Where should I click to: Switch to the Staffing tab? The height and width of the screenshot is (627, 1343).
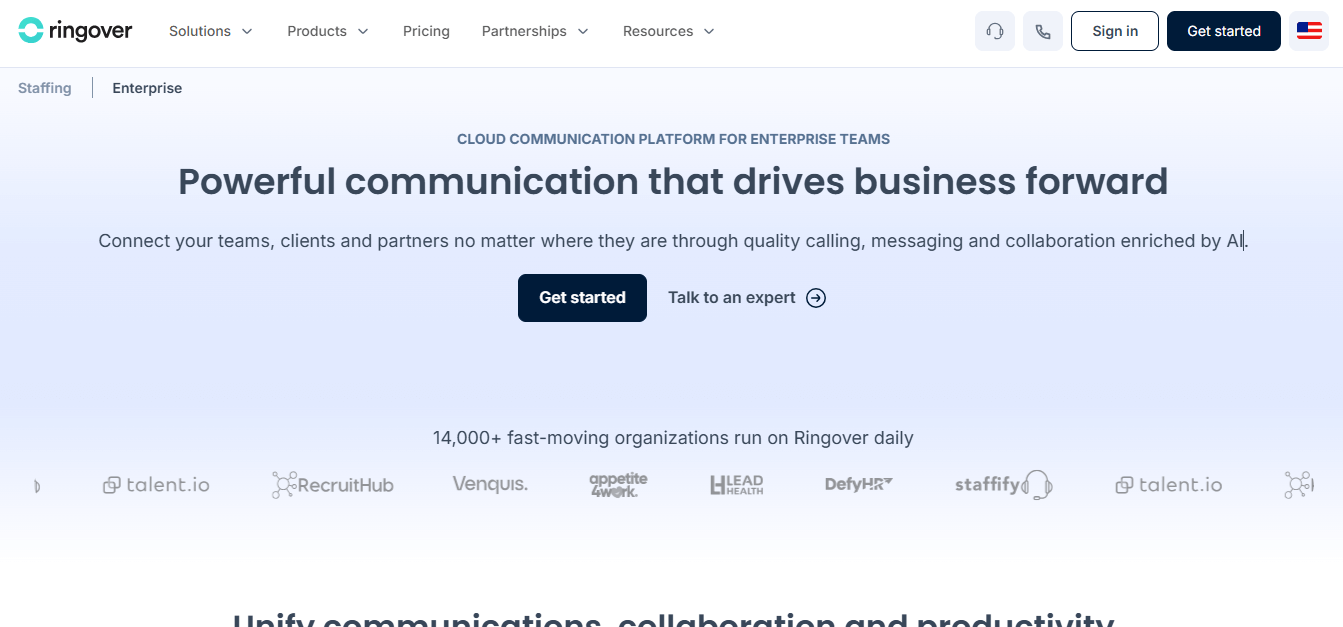(x=45, y=88)
